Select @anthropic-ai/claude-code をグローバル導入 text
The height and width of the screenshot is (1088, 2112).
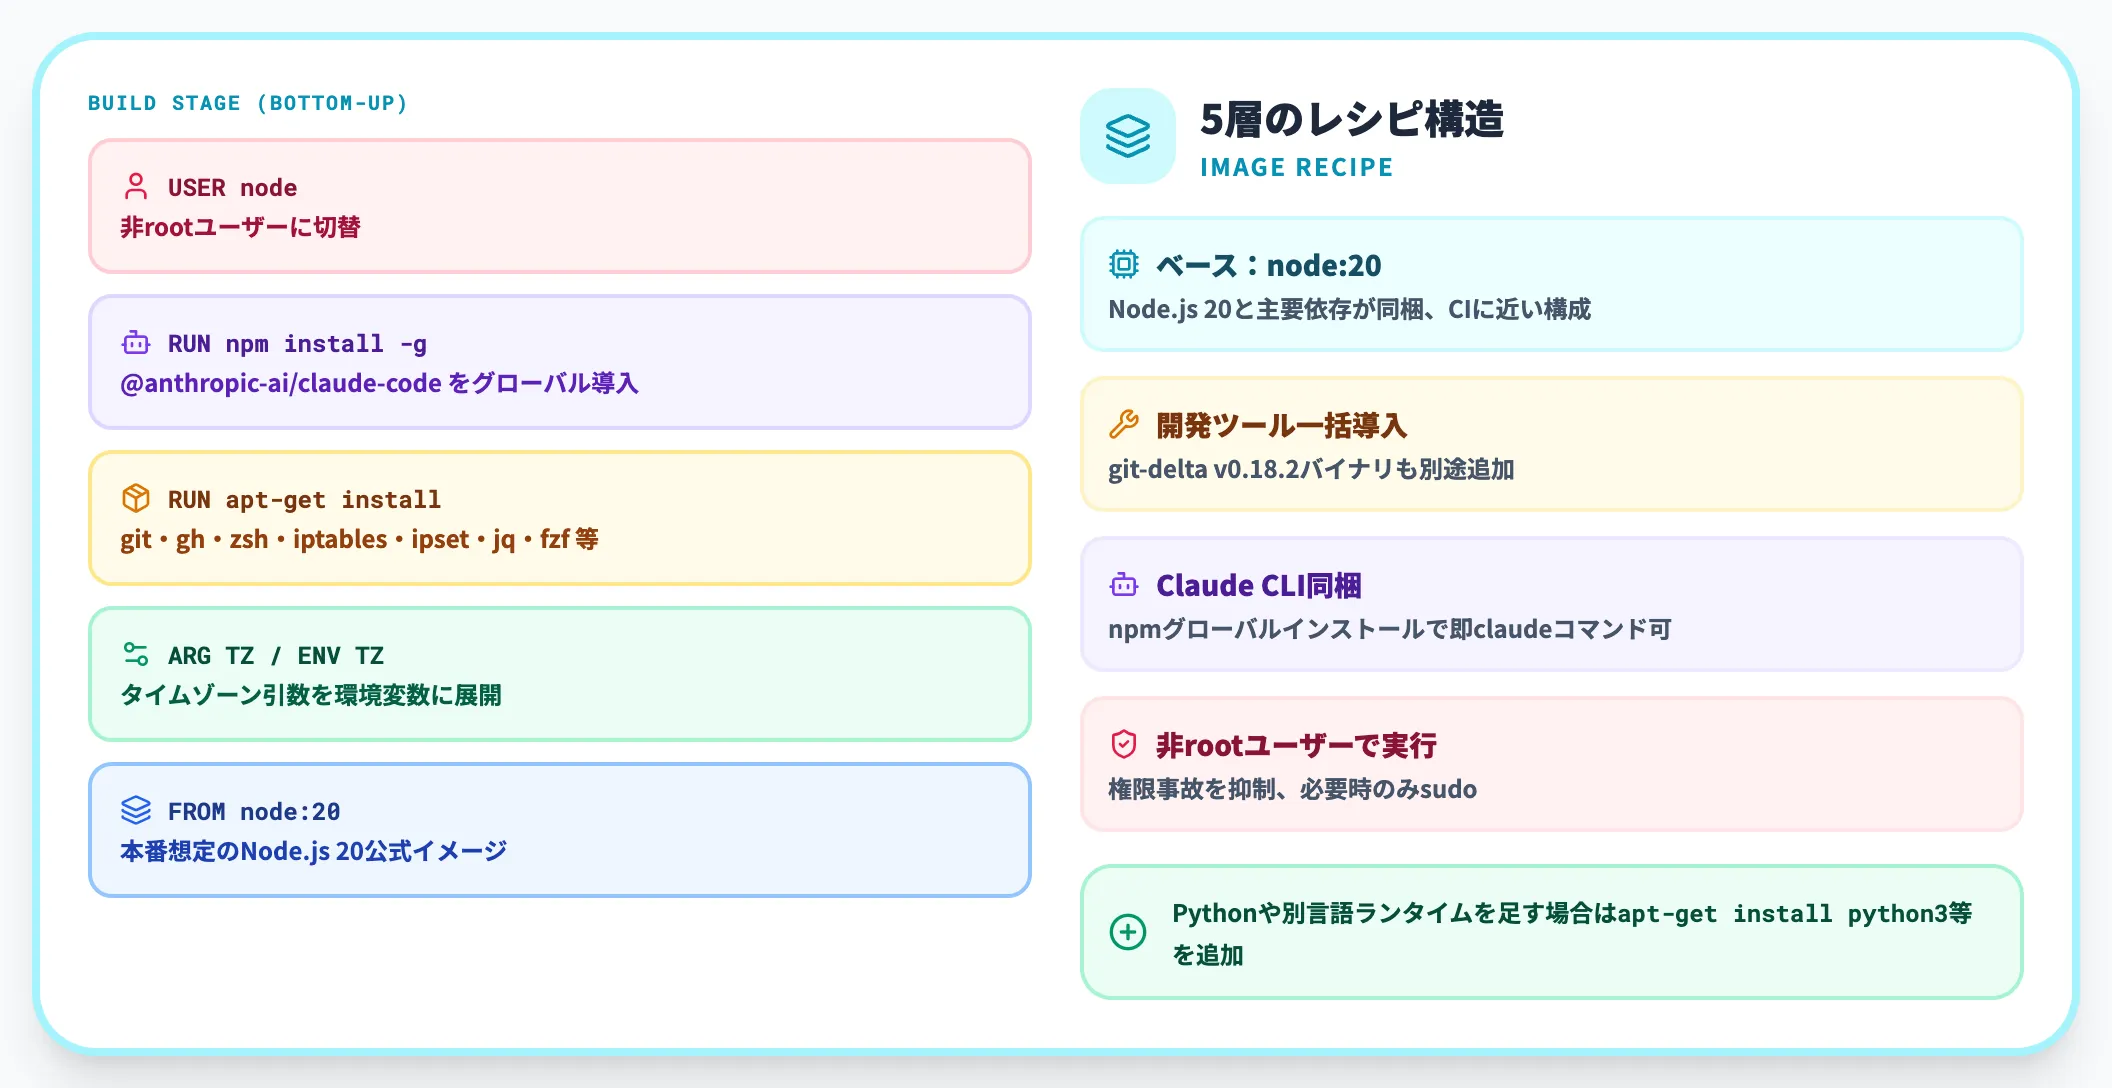379,383
